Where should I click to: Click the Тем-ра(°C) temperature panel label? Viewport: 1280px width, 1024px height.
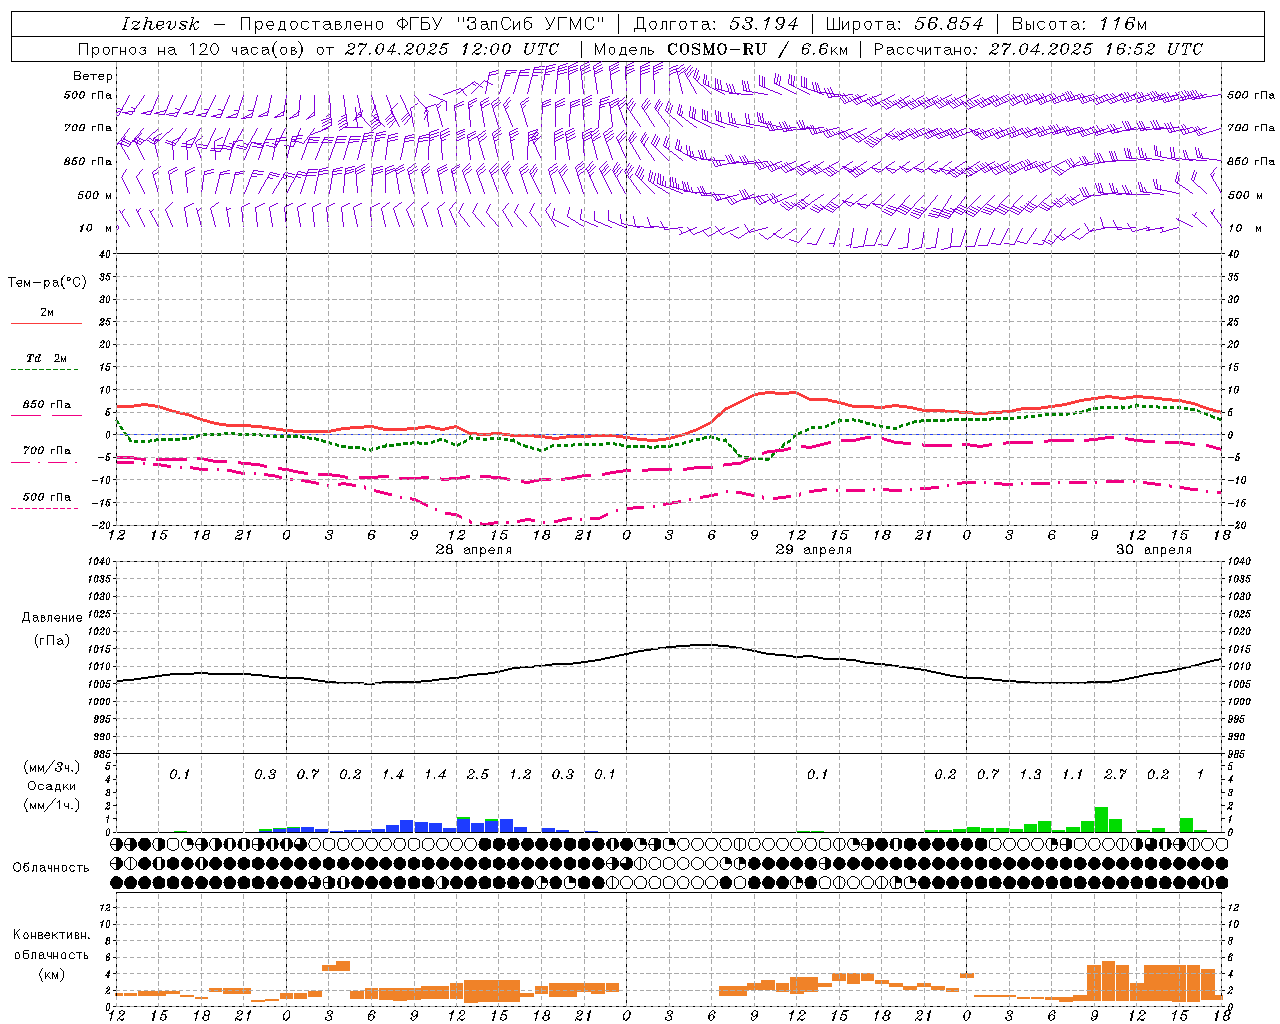(x=47, y=283)
